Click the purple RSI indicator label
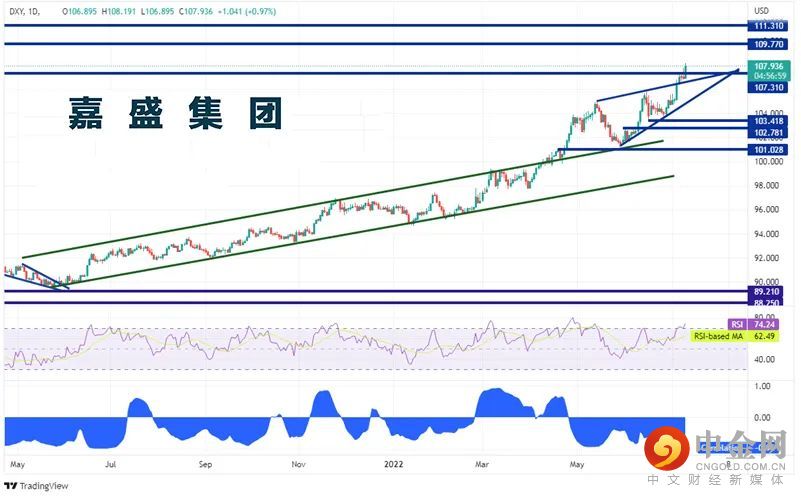The height and width of the screenshot is (498, 801). pos(737,324)
